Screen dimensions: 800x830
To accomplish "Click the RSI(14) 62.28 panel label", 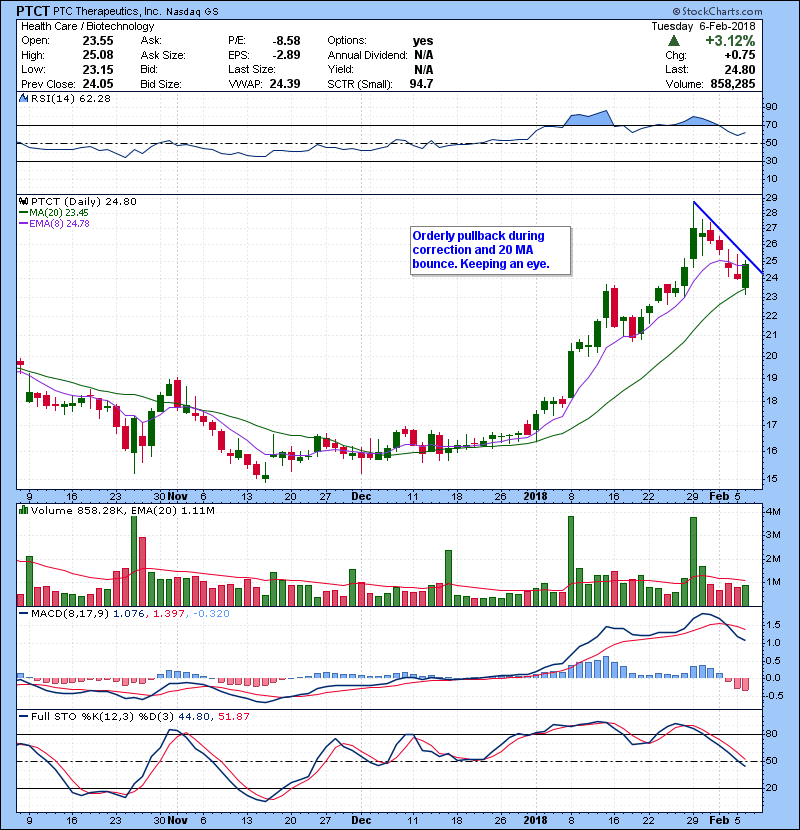I will tap(70, 98).
